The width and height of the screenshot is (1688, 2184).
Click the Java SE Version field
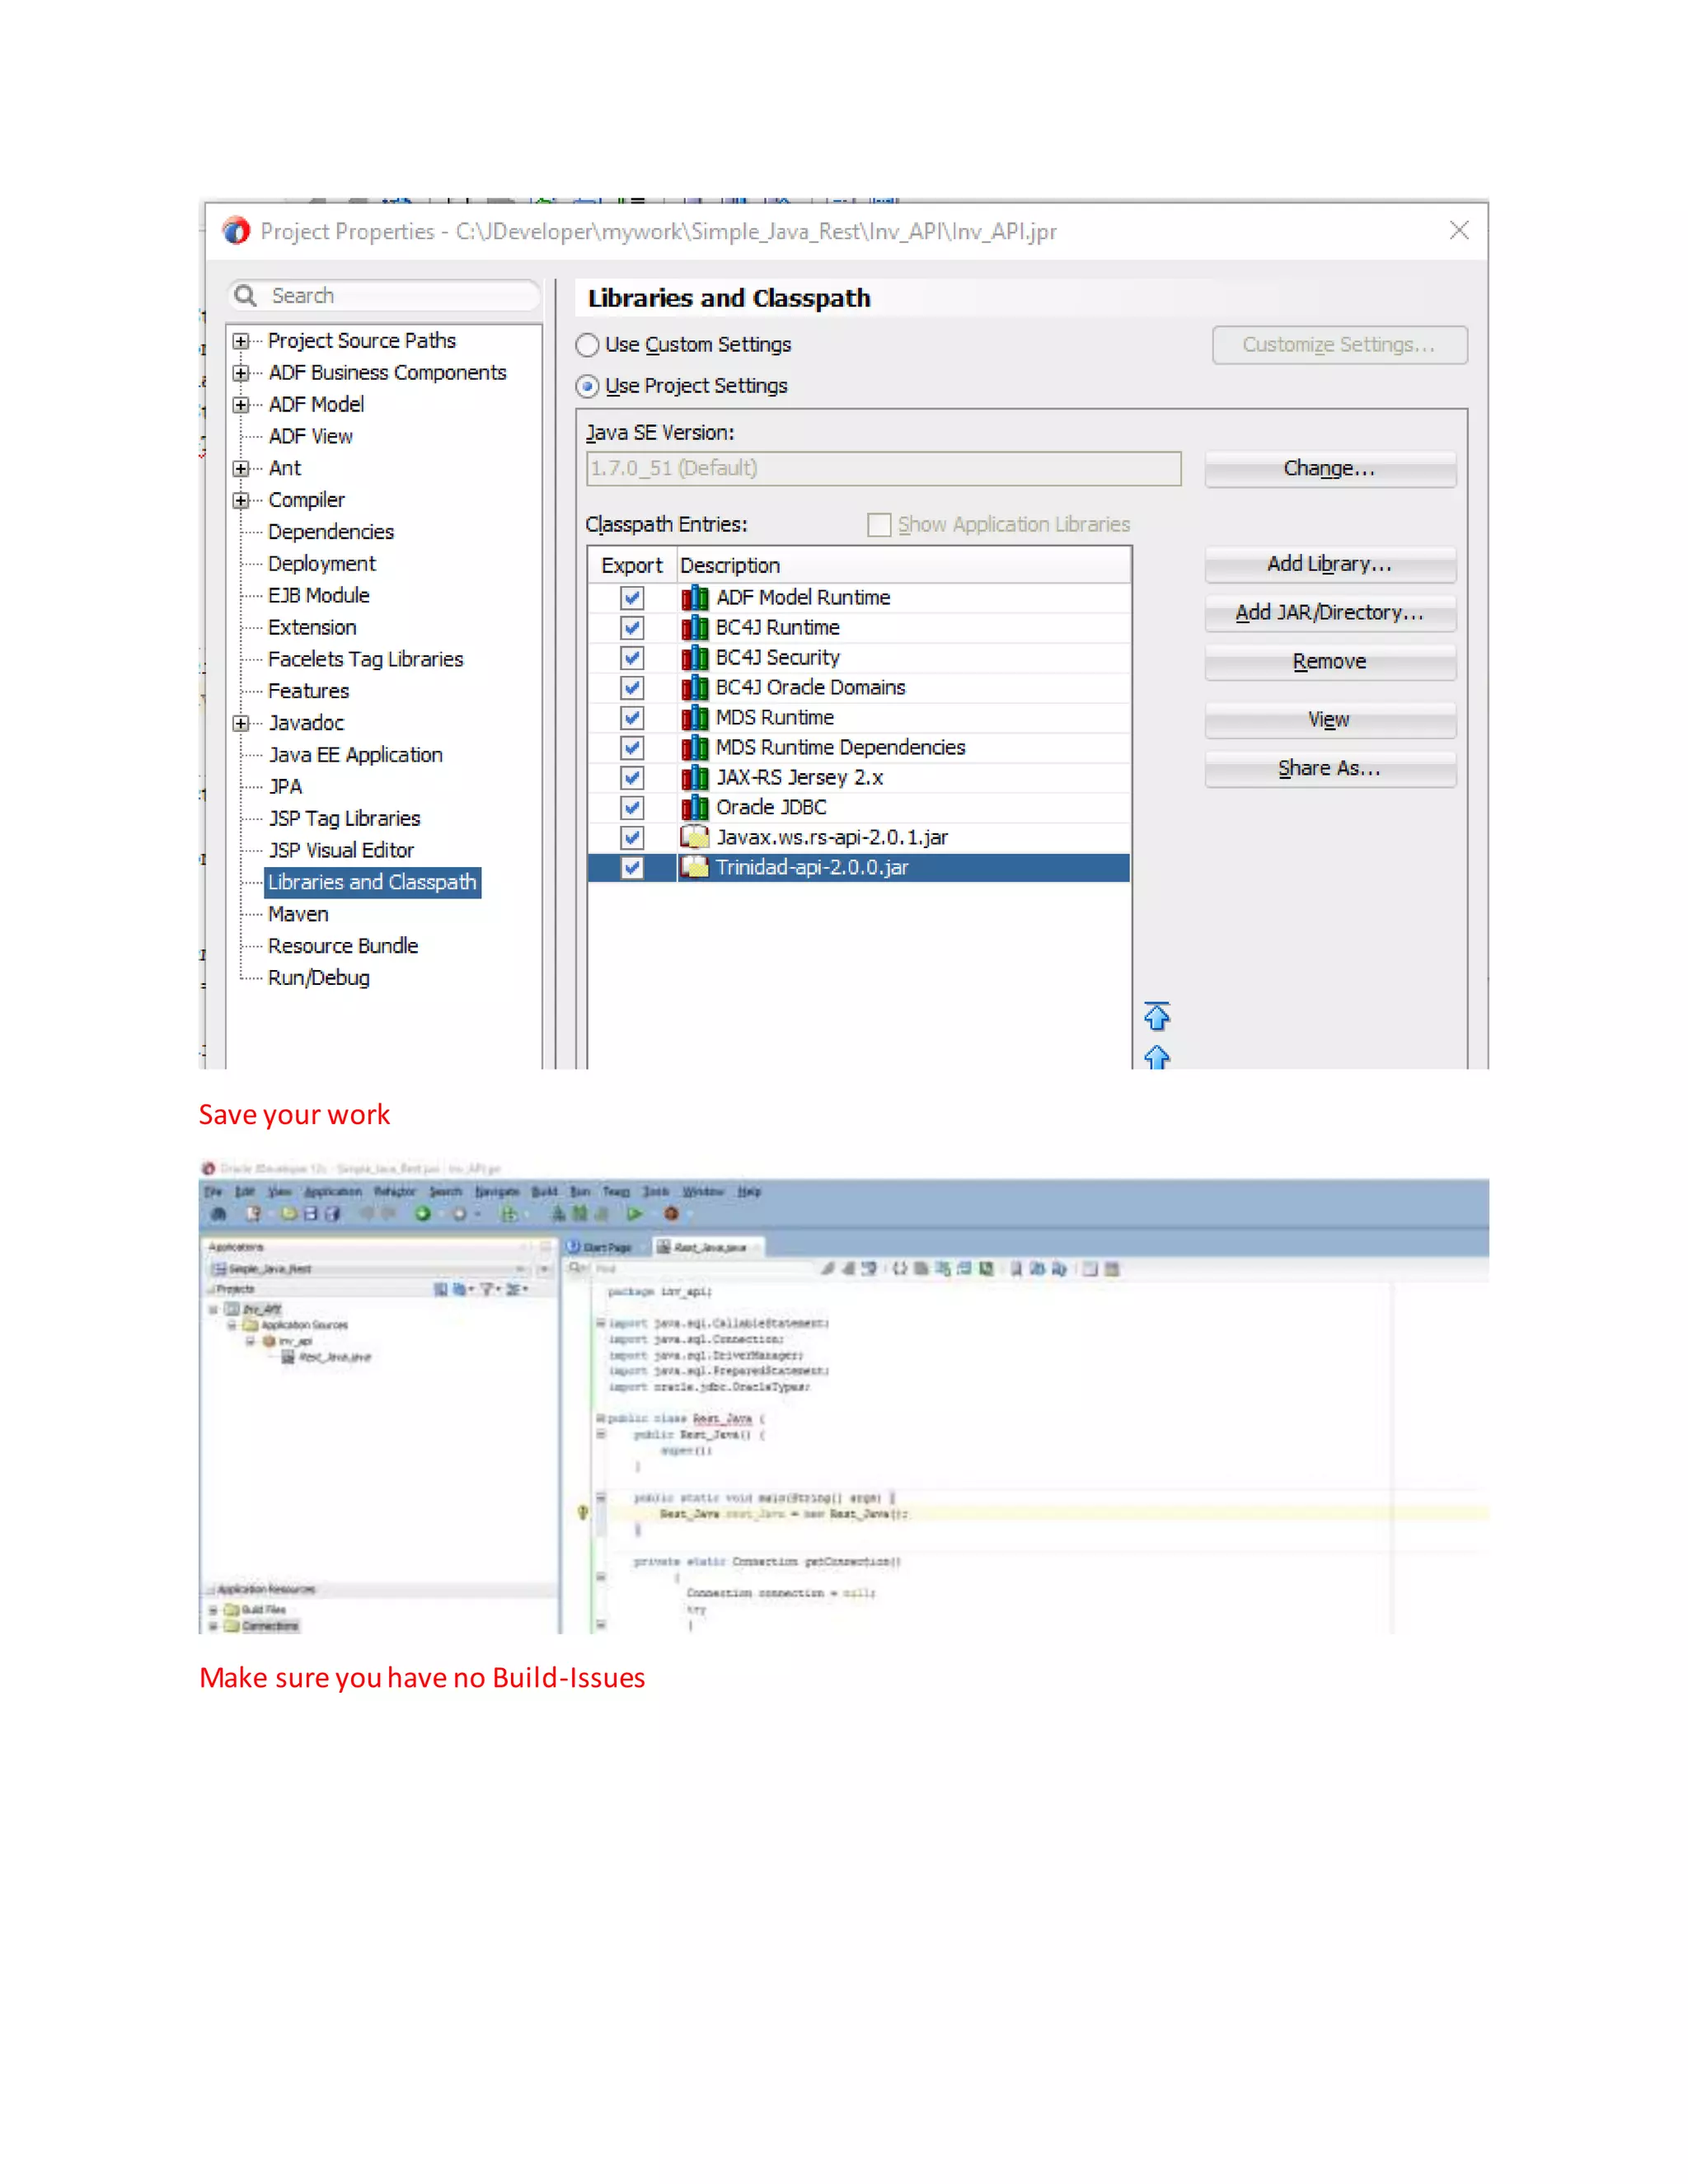pyautogui.click(x=883, y=469)
